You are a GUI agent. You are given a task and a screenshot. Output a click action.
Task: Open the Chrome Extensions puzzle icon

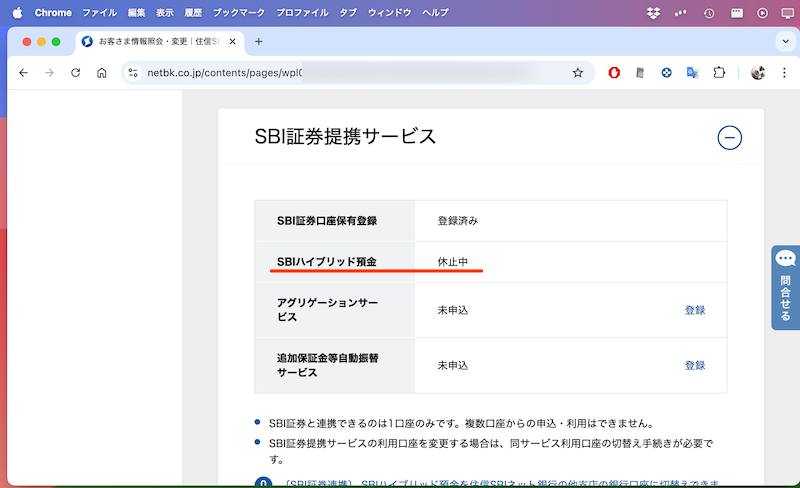(719, 73)
